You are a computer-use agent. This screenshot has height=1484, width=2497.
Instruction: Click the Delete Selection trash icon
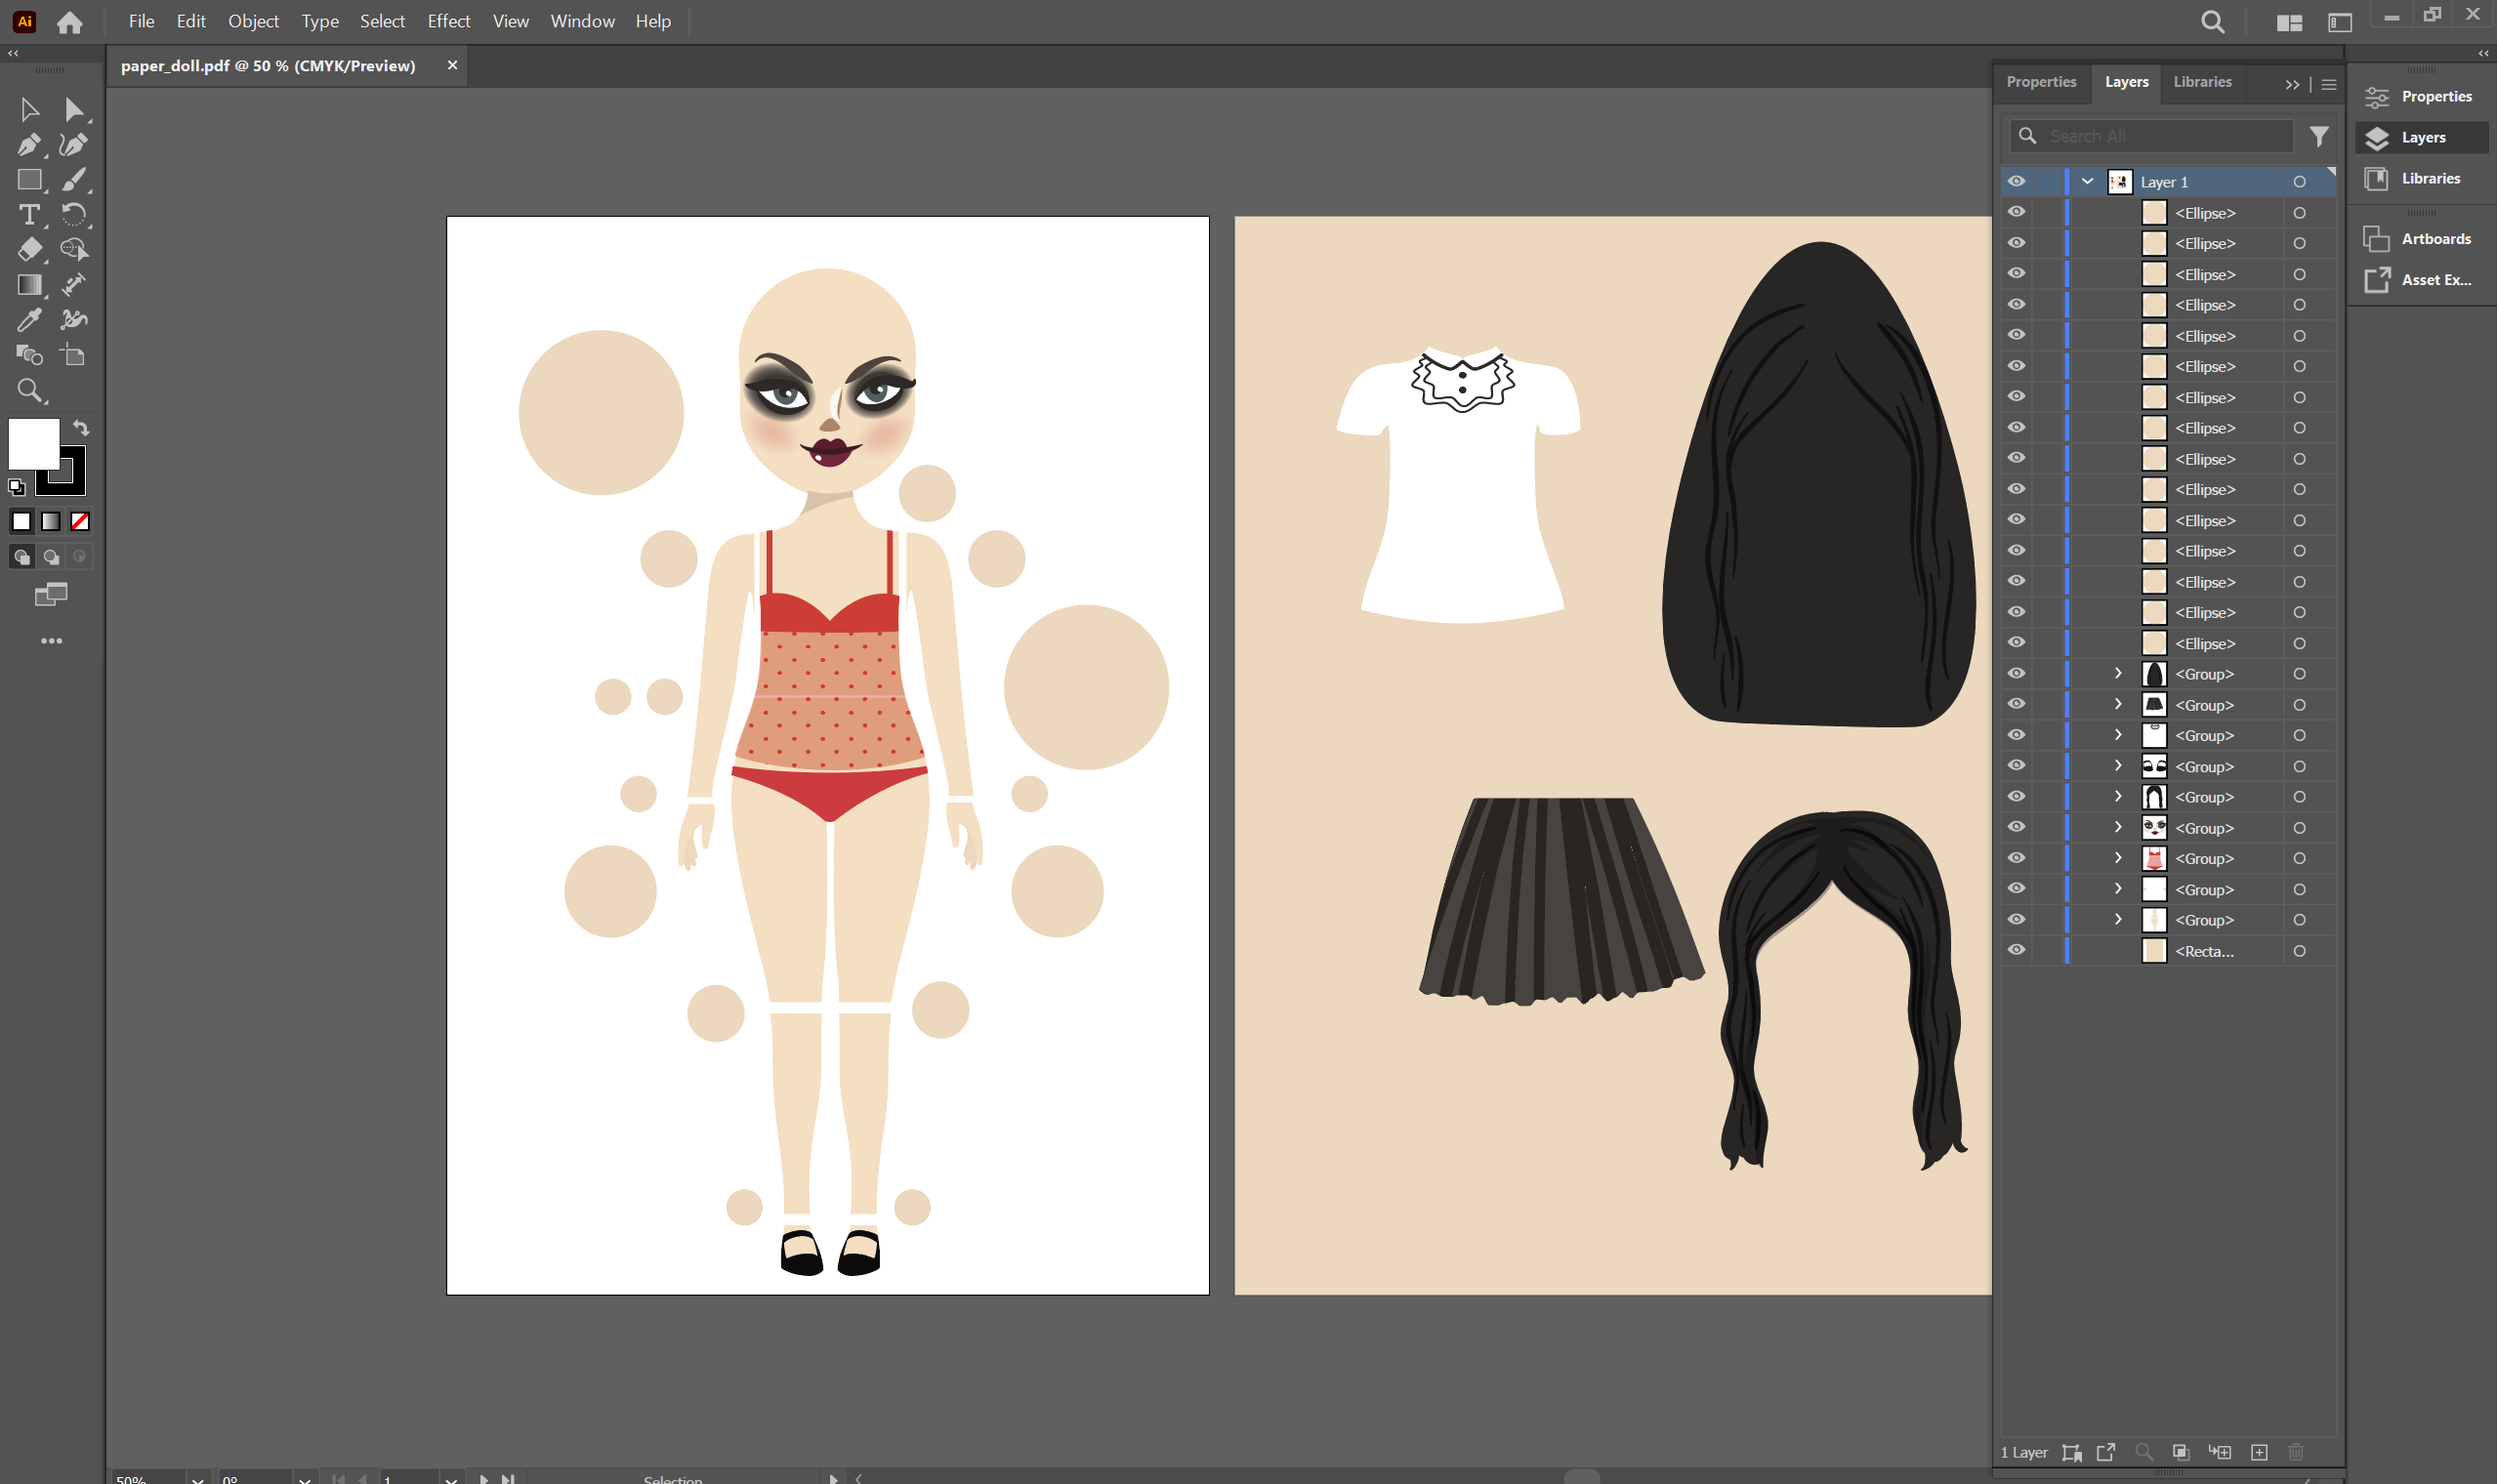point(2296,1452)
